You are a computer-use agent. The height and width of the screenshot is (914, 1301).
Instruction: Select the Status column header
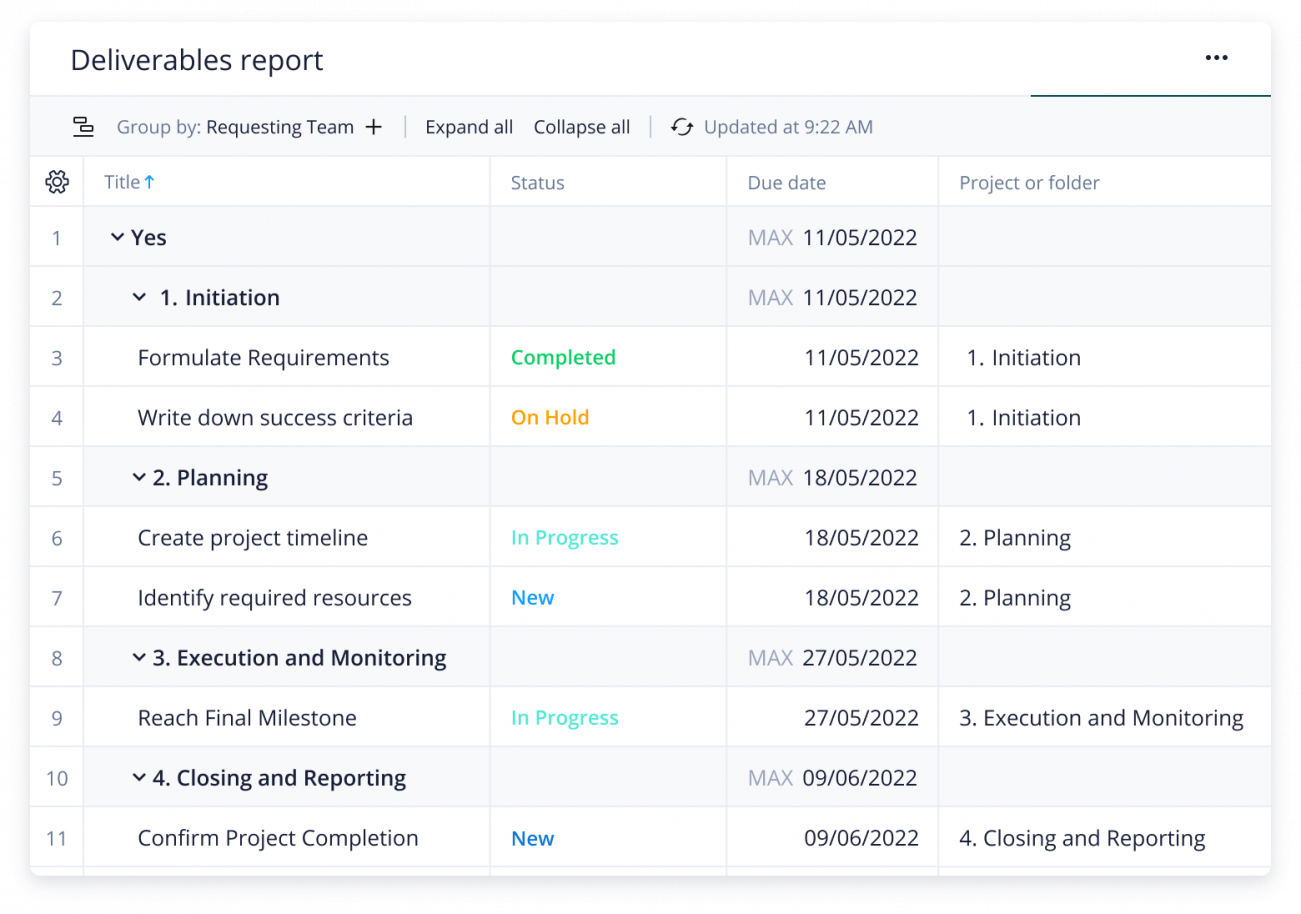[x=538, y=183]
